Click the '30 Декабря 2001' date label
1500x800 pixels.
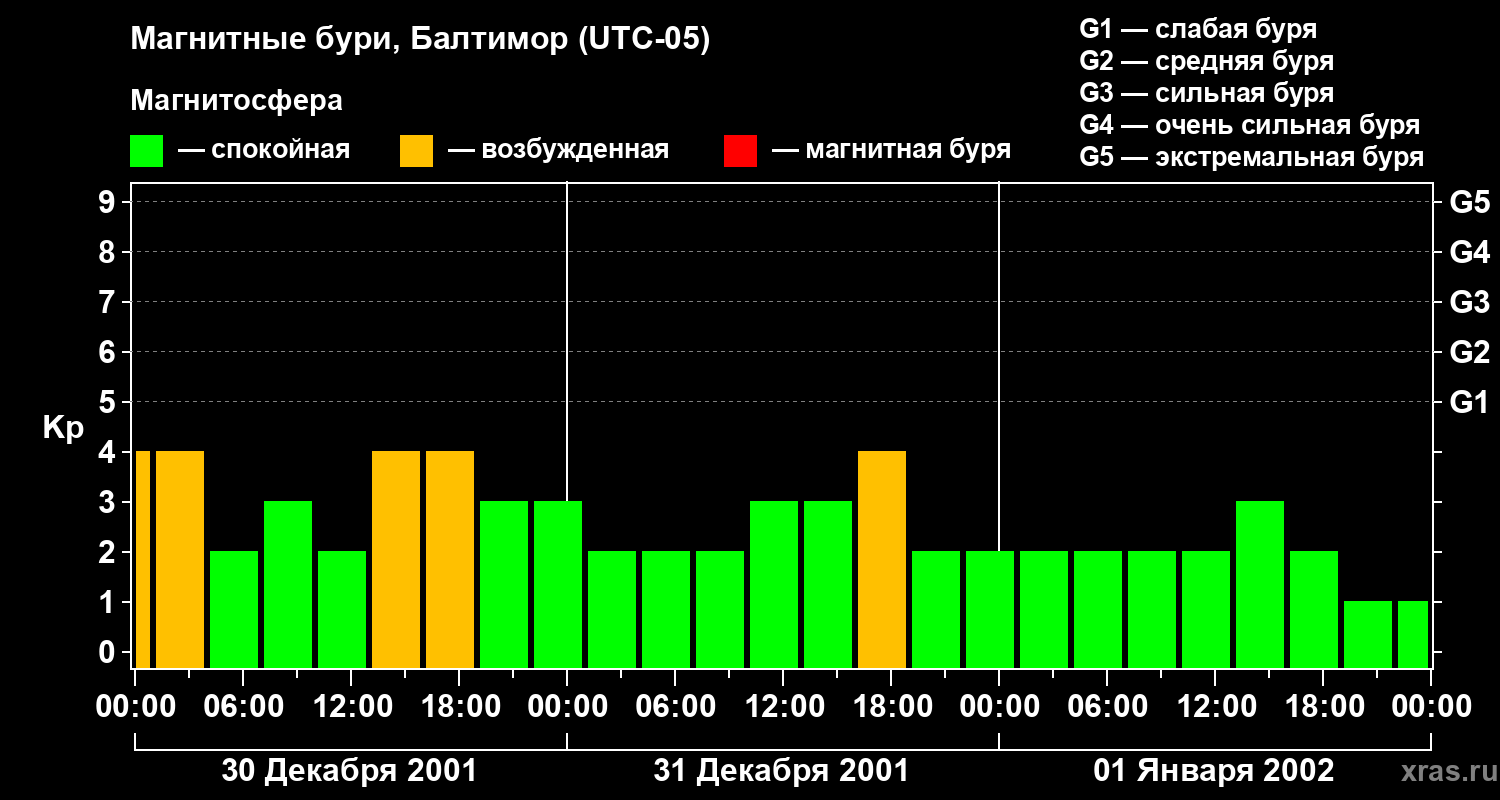(349, 771)
